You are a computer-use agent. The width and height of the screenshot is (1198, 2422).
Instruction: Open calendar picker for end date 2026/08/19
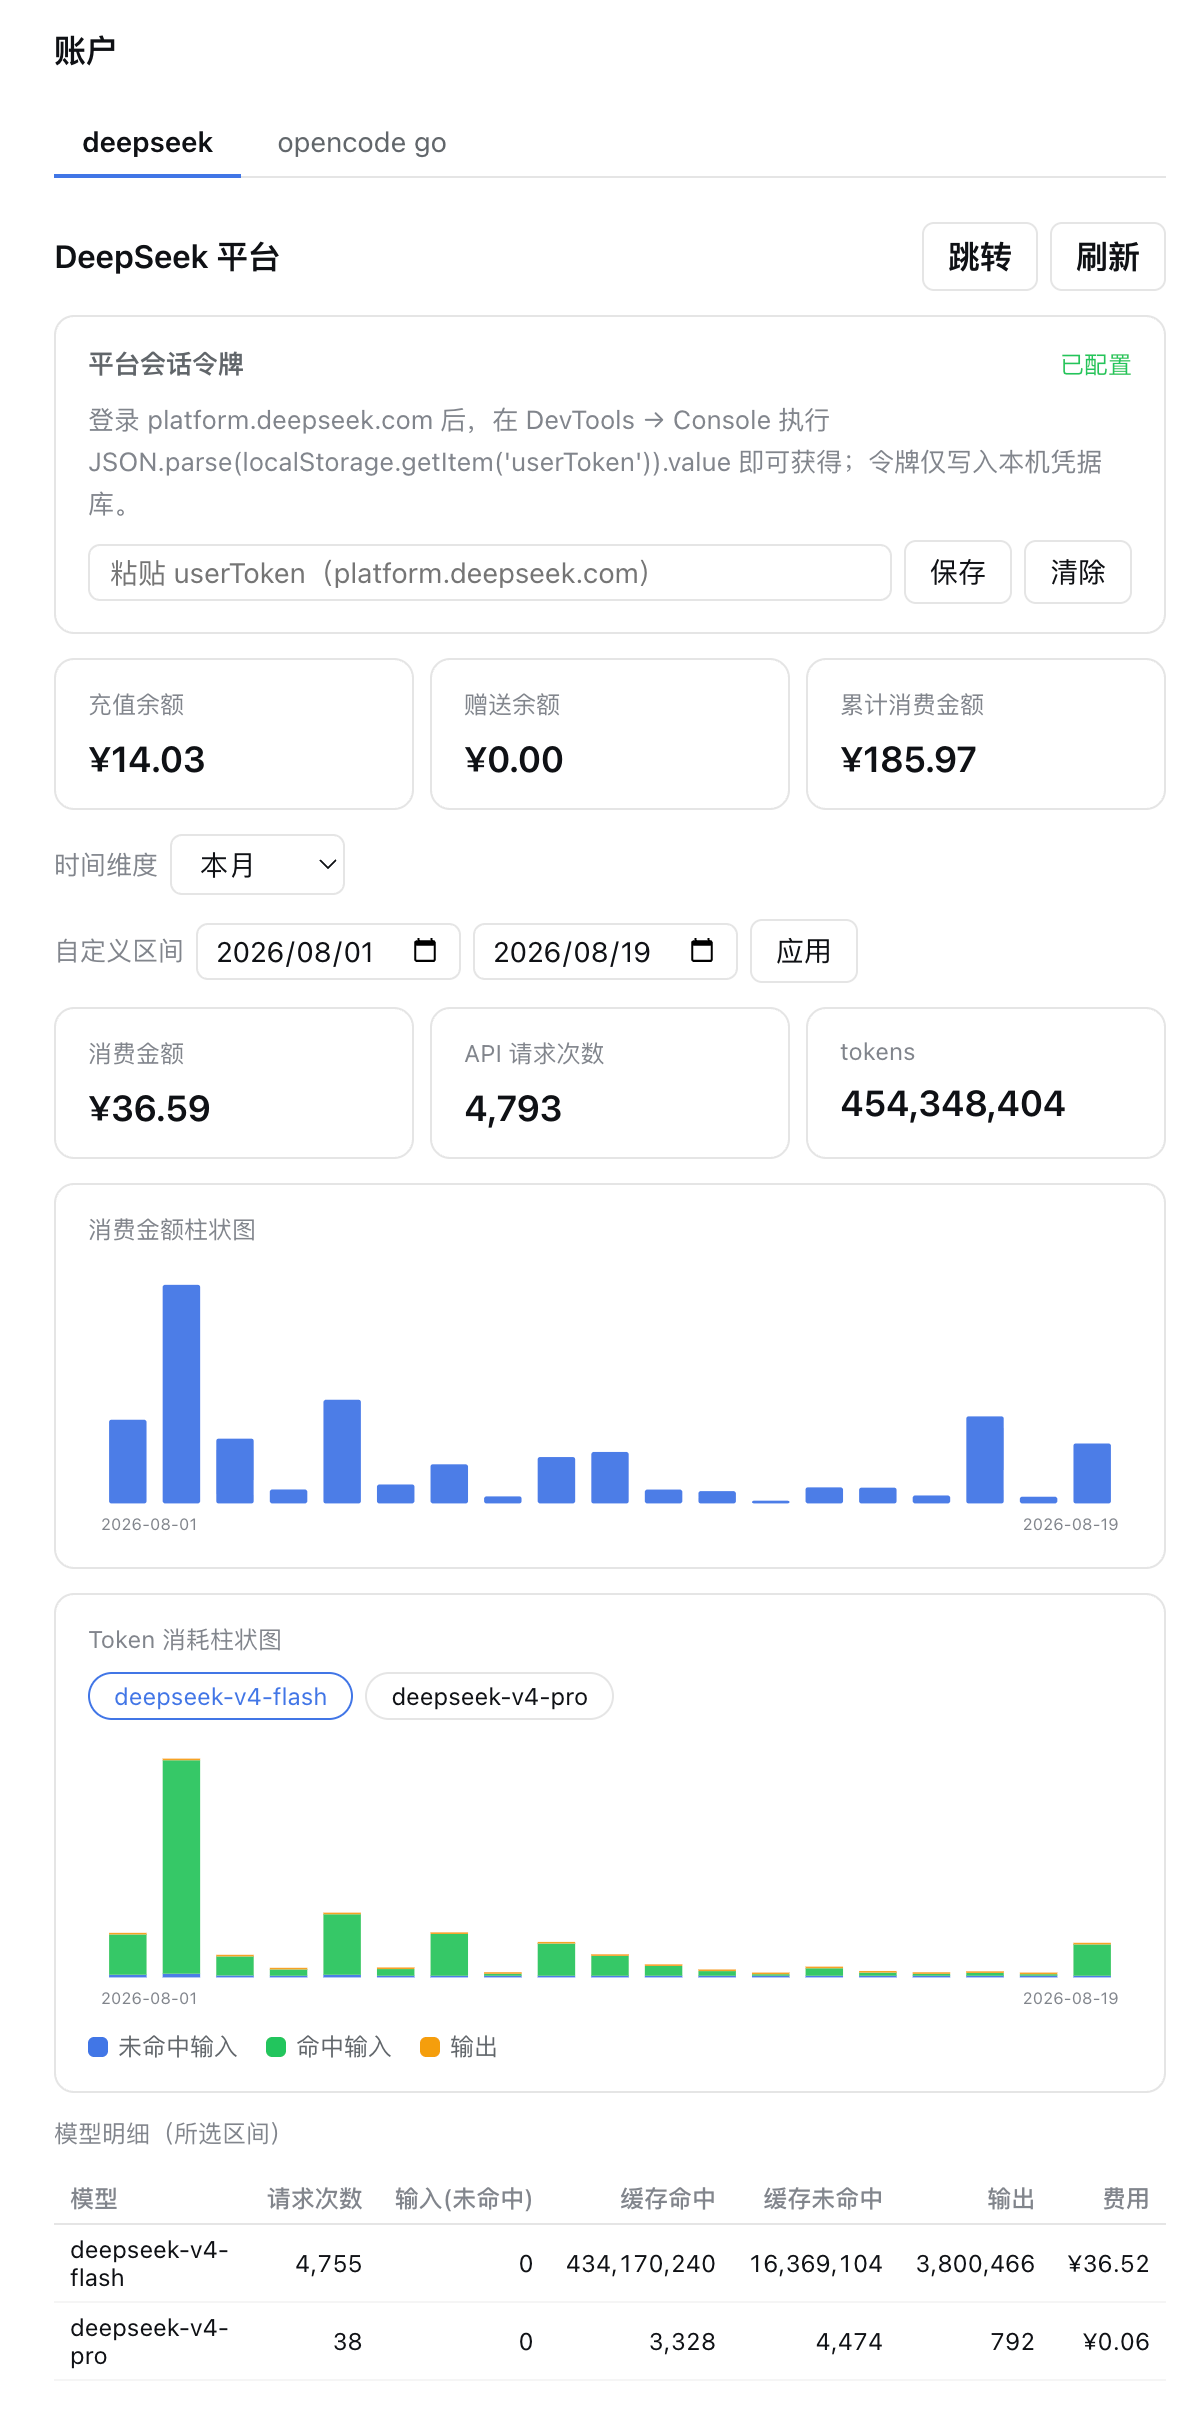click(x=702, y=951)
